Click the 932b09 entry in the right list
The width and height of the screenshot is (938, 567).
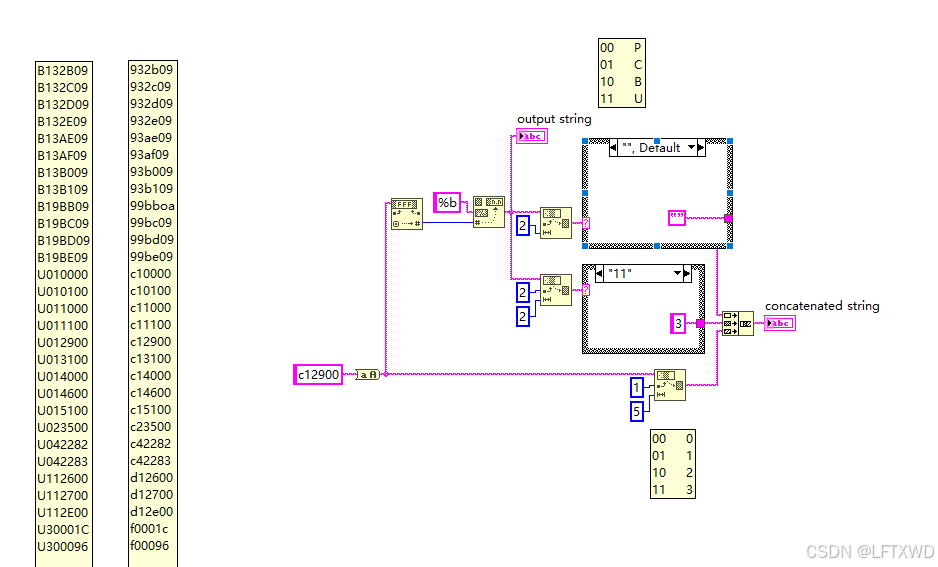point(151,70)
